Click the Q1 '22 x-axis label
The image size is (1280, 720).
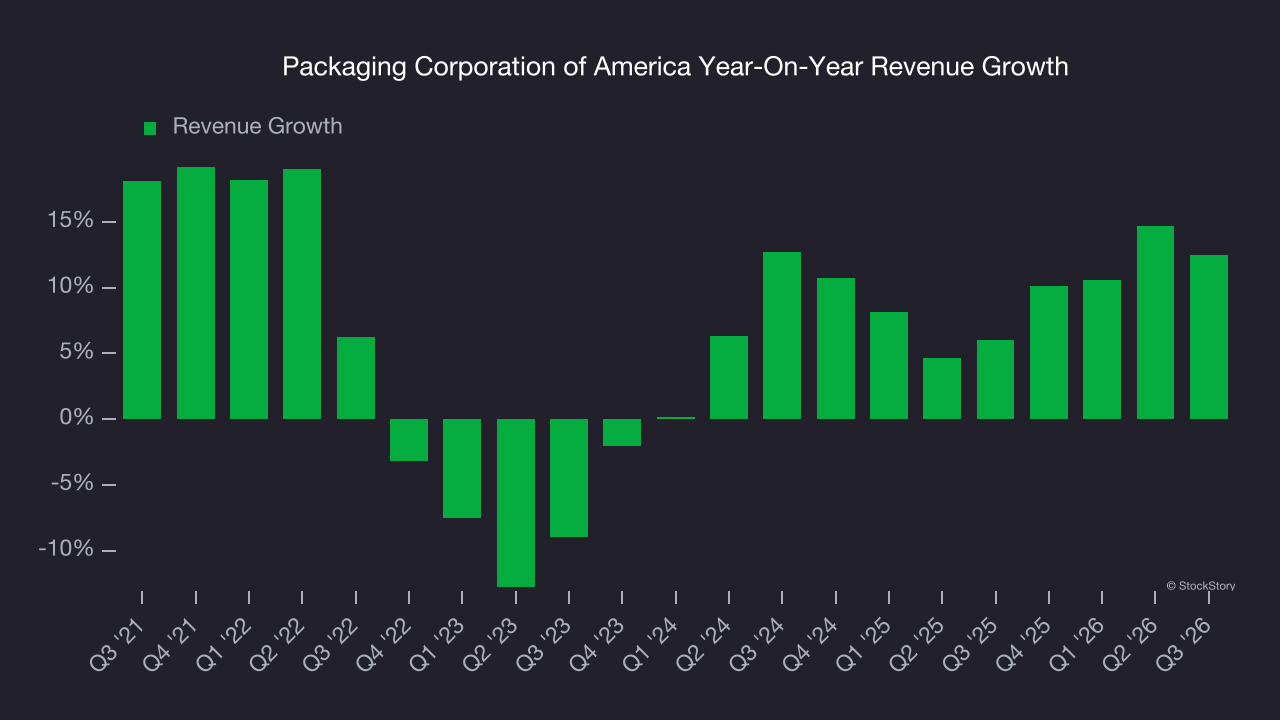click(223, 645)
